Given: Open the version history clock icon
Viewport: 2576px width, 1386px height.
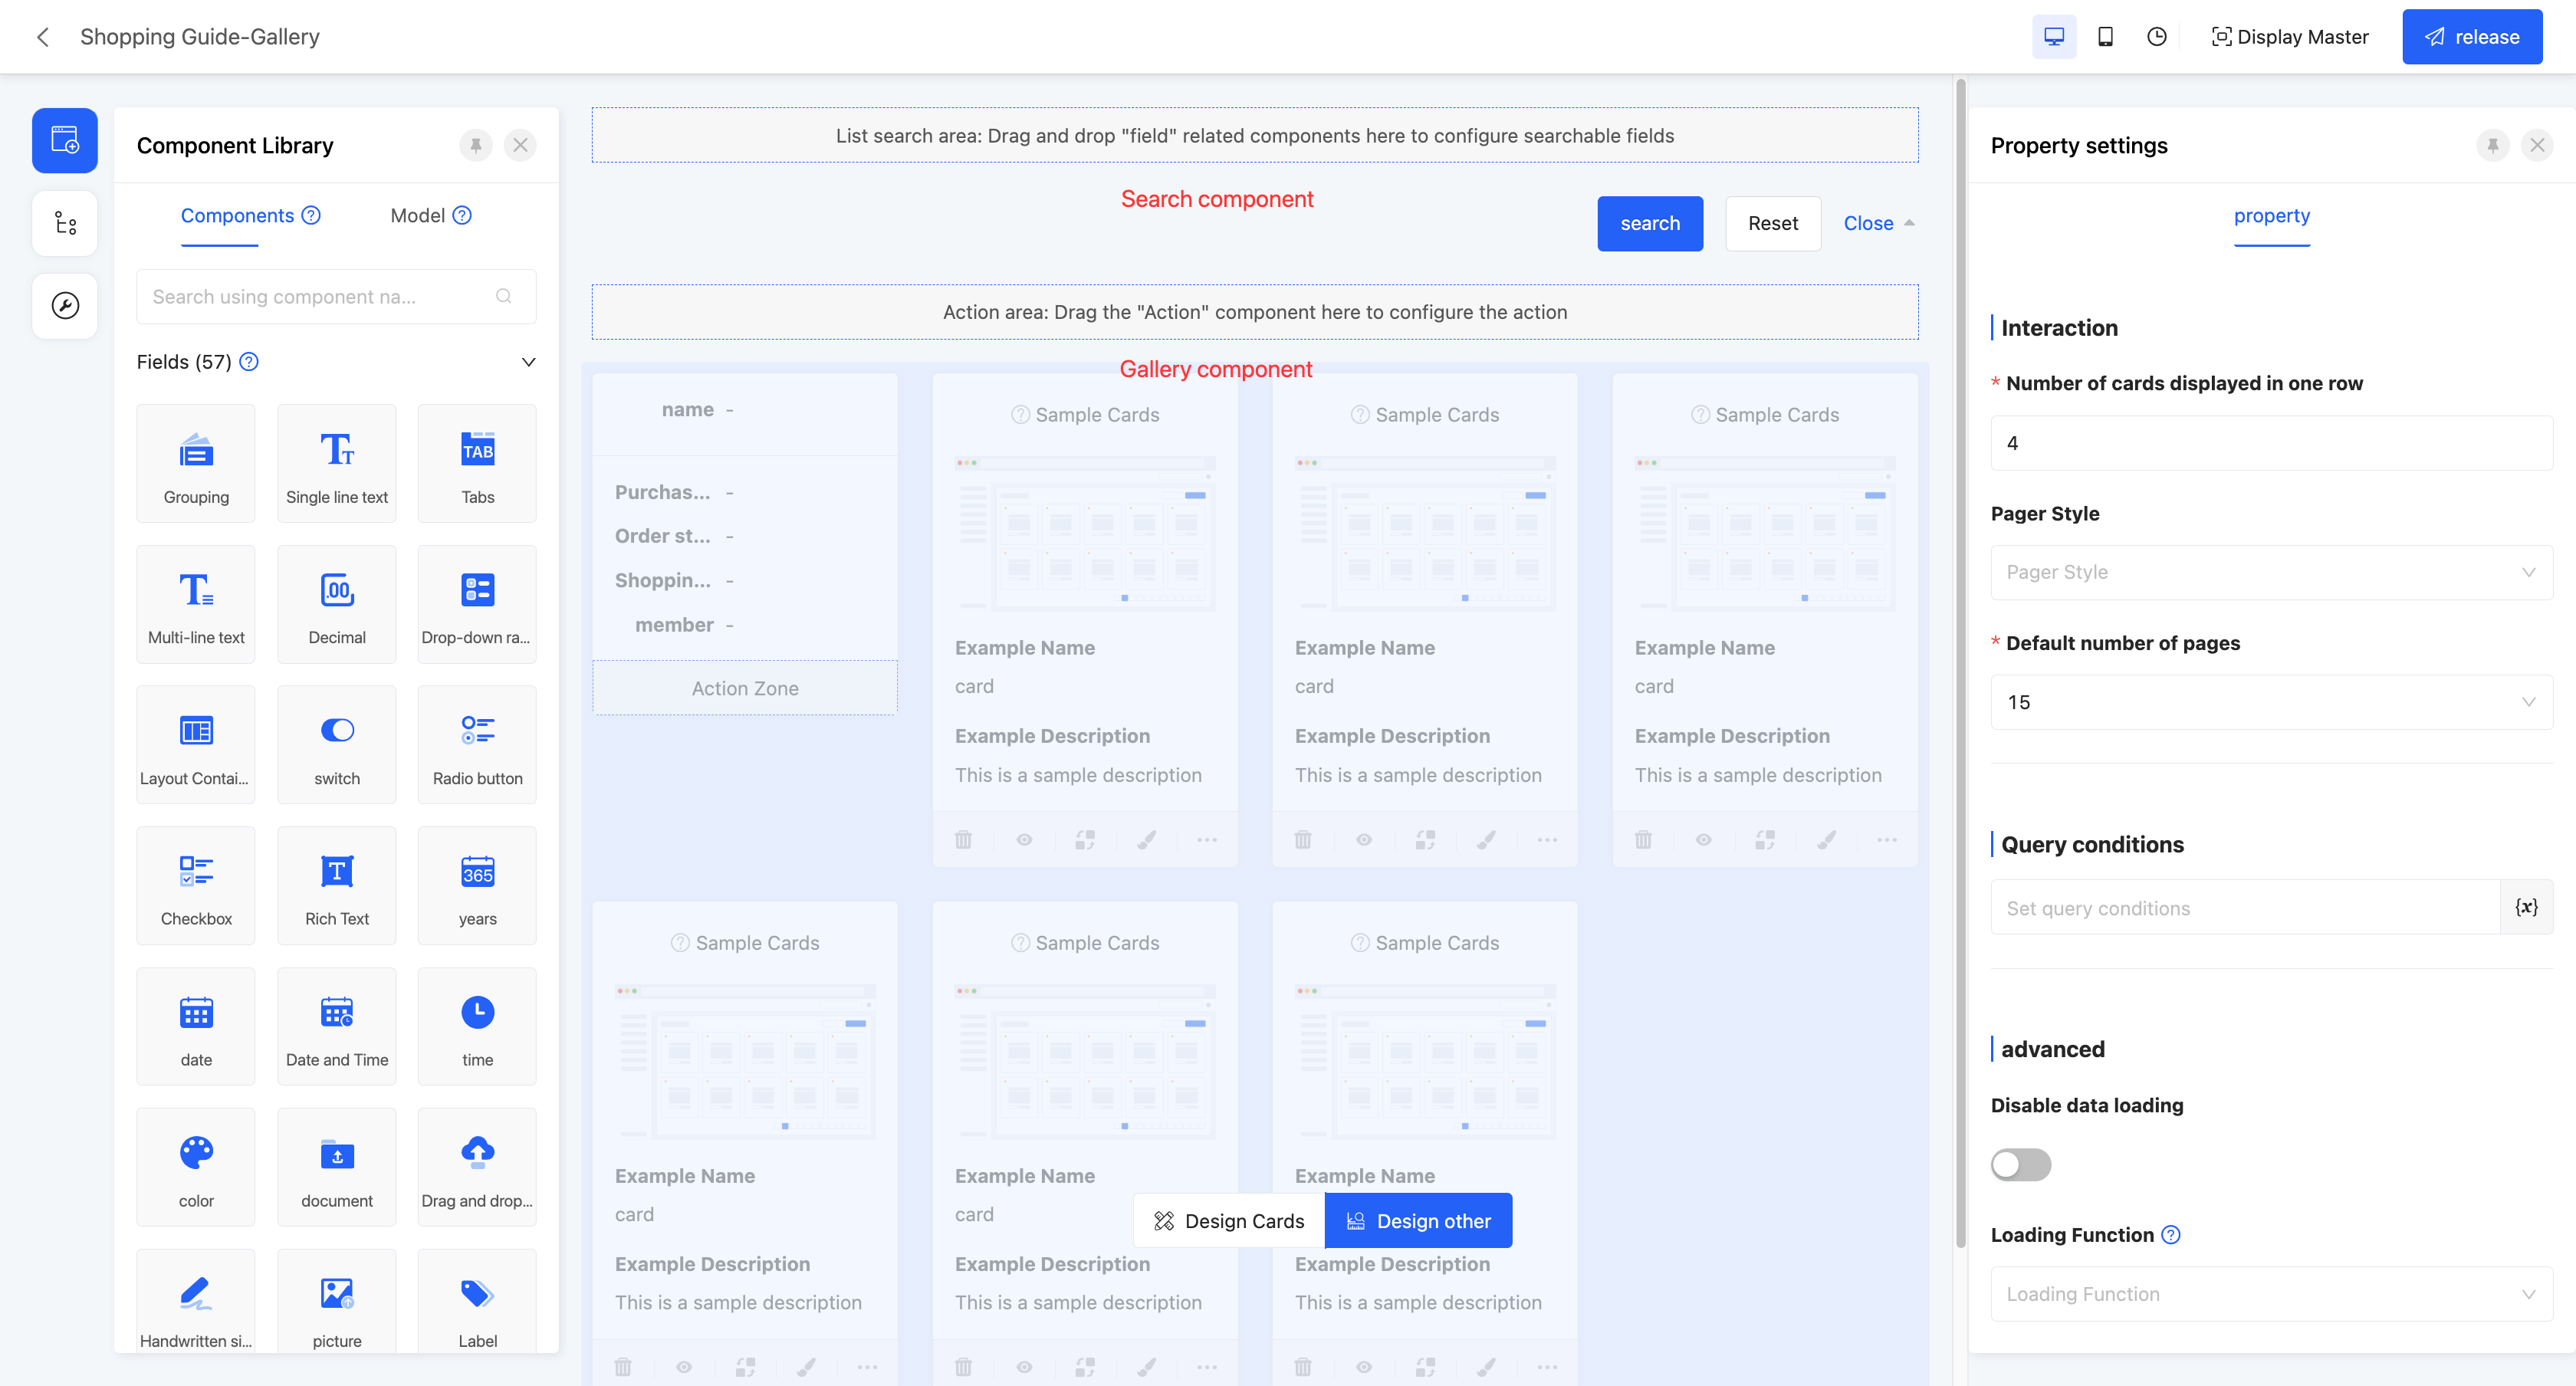Looking at the screenshot, I should coord(2156,37).
